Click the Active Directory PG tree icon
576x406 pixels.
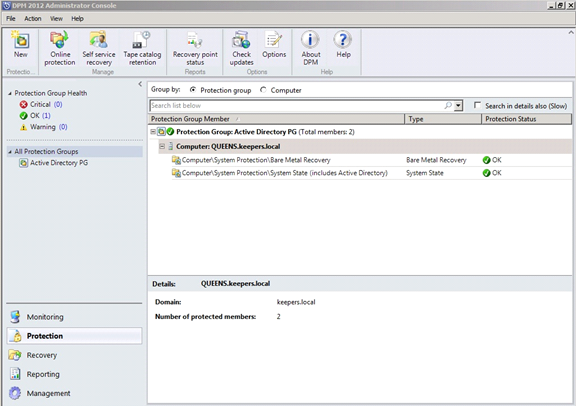coord(24,163)
